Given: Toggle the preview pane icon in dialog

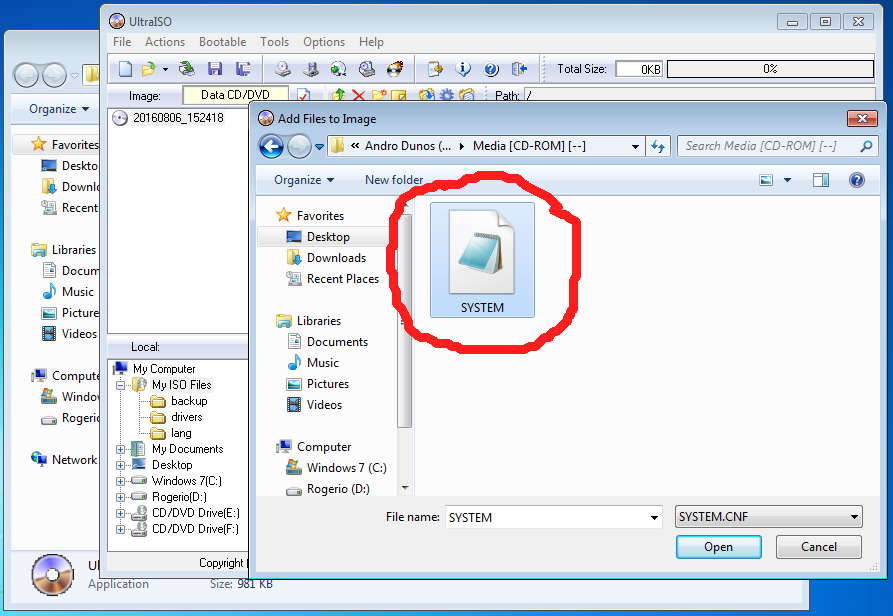Looking at the screenshot, I should tap(821, 180).
